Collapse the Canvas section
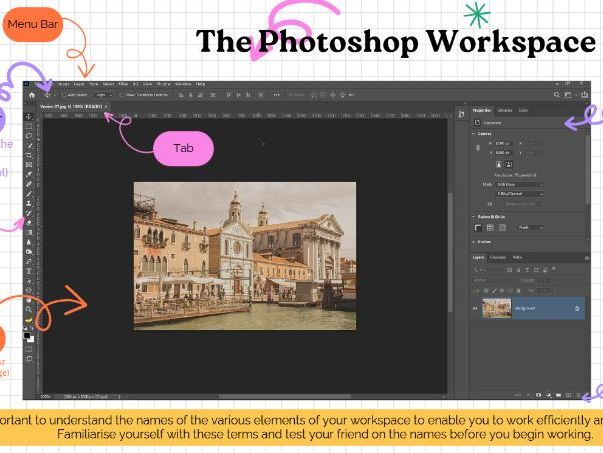The image size is (603, 453). coord(474,134)
